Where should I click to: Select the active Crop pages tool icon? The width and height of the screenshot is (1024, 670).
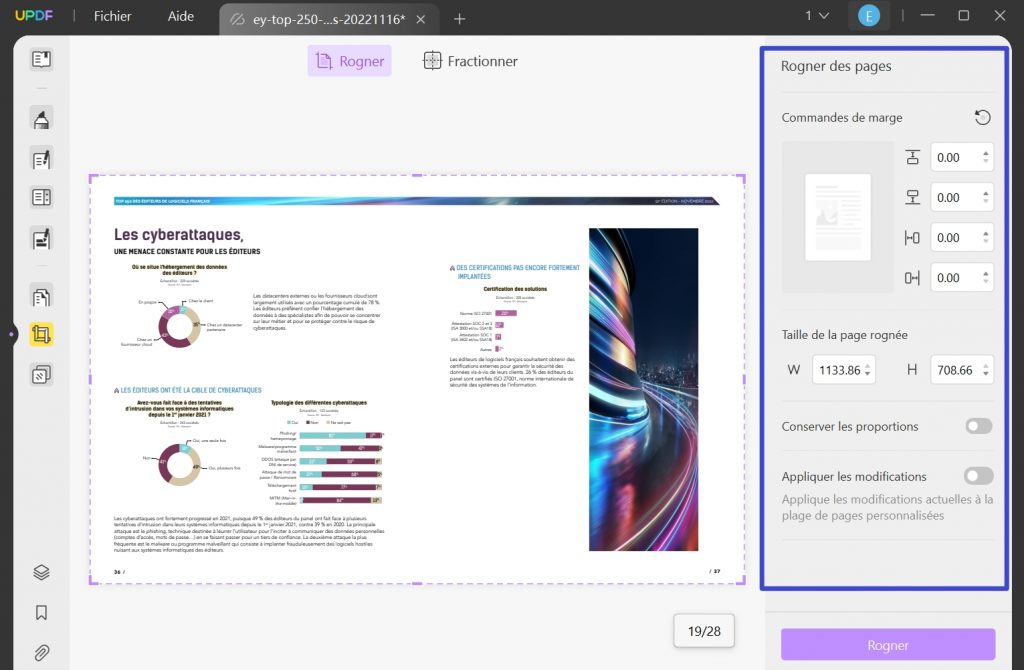coord(41,335)
